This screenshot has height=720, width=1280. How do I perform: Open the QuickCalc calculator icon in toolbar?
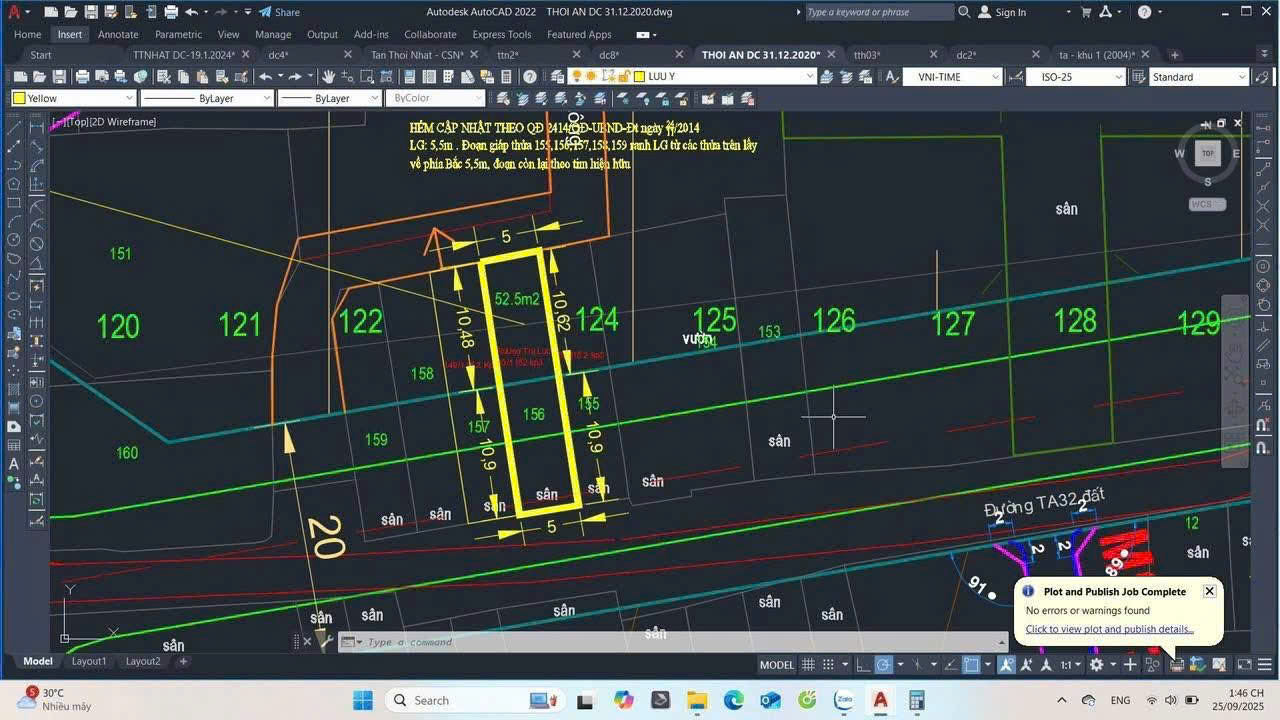[507, 77]
